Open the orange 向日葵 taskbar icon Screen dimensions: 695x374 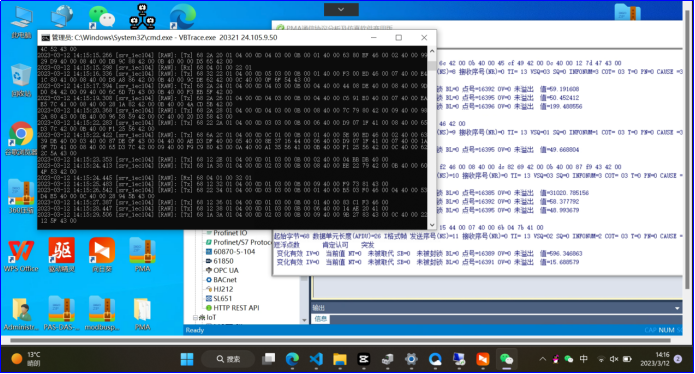483,359
